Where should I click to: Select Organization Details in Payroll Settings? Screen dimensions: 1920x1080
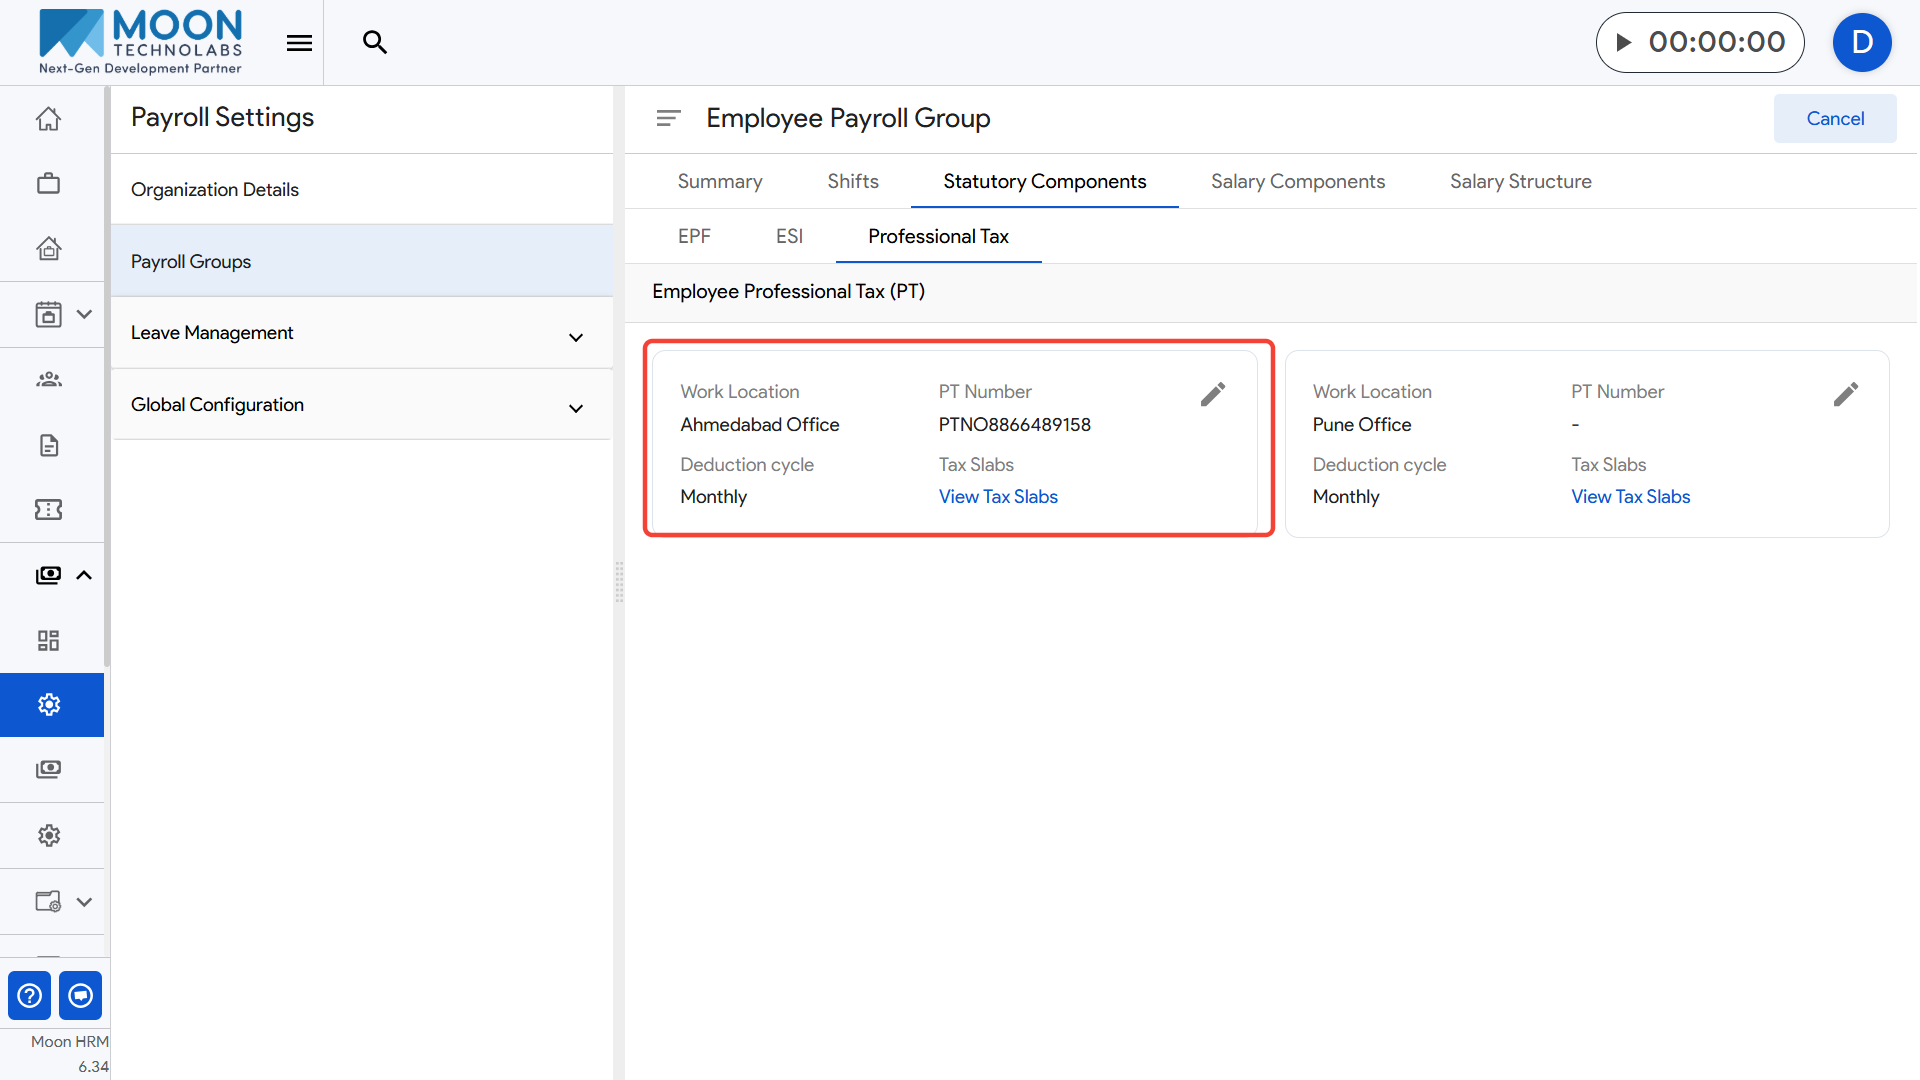(x=215, y=190)
